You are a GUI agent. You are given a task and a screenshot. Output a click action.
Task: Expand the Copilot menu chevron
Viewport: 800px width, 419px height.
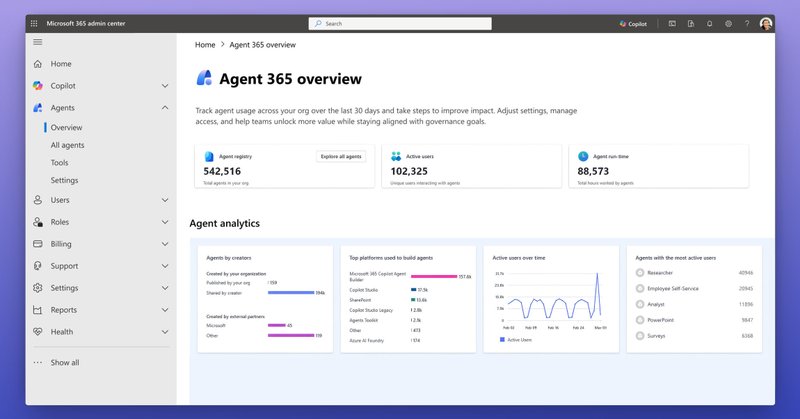coord(165,86)
